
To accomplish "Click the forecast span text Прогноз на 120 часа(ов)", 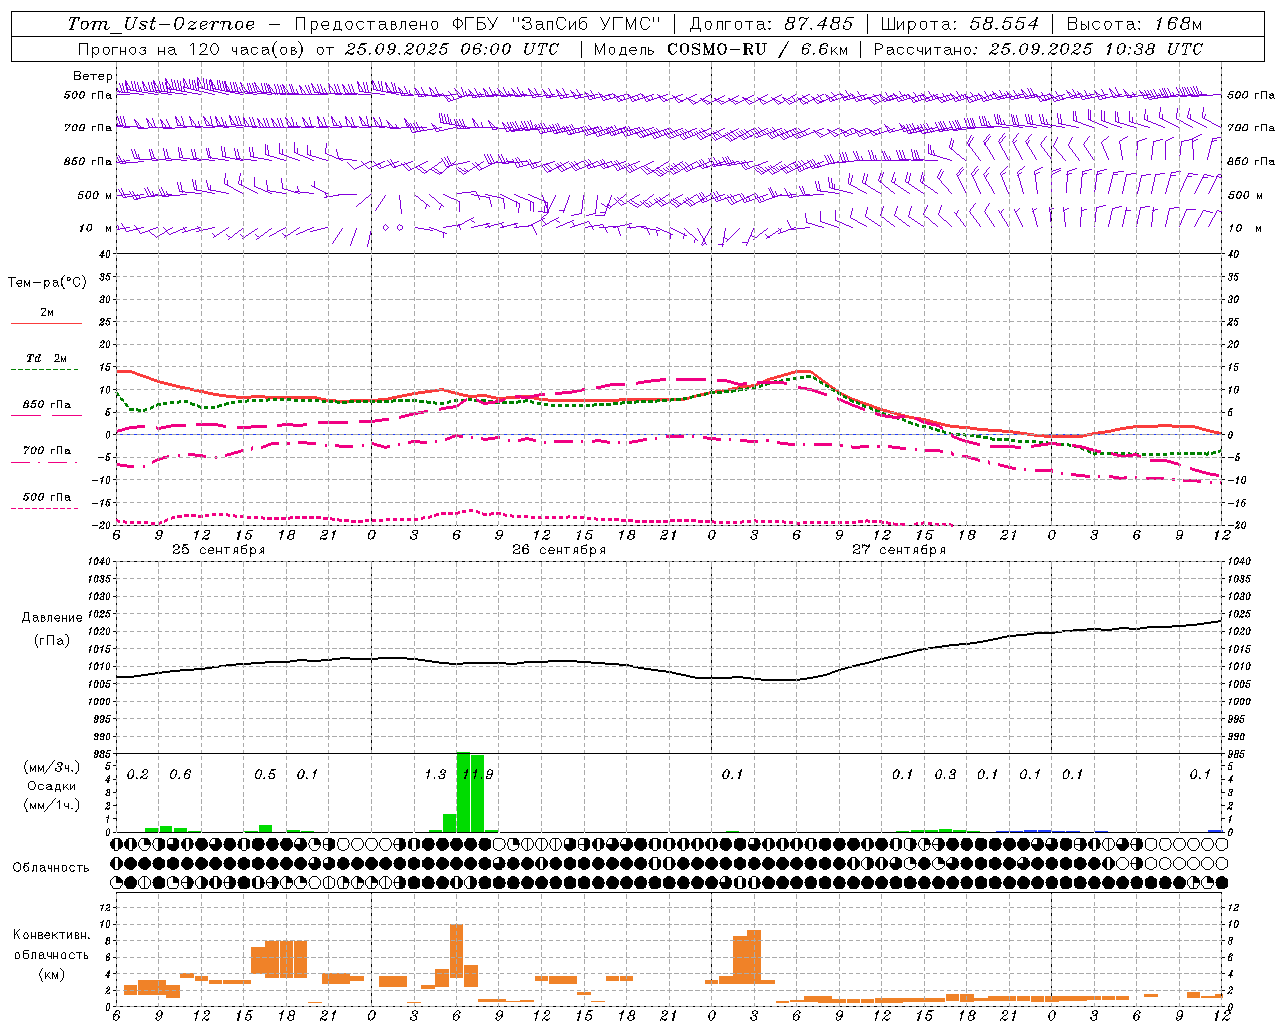I will [191, 49].
